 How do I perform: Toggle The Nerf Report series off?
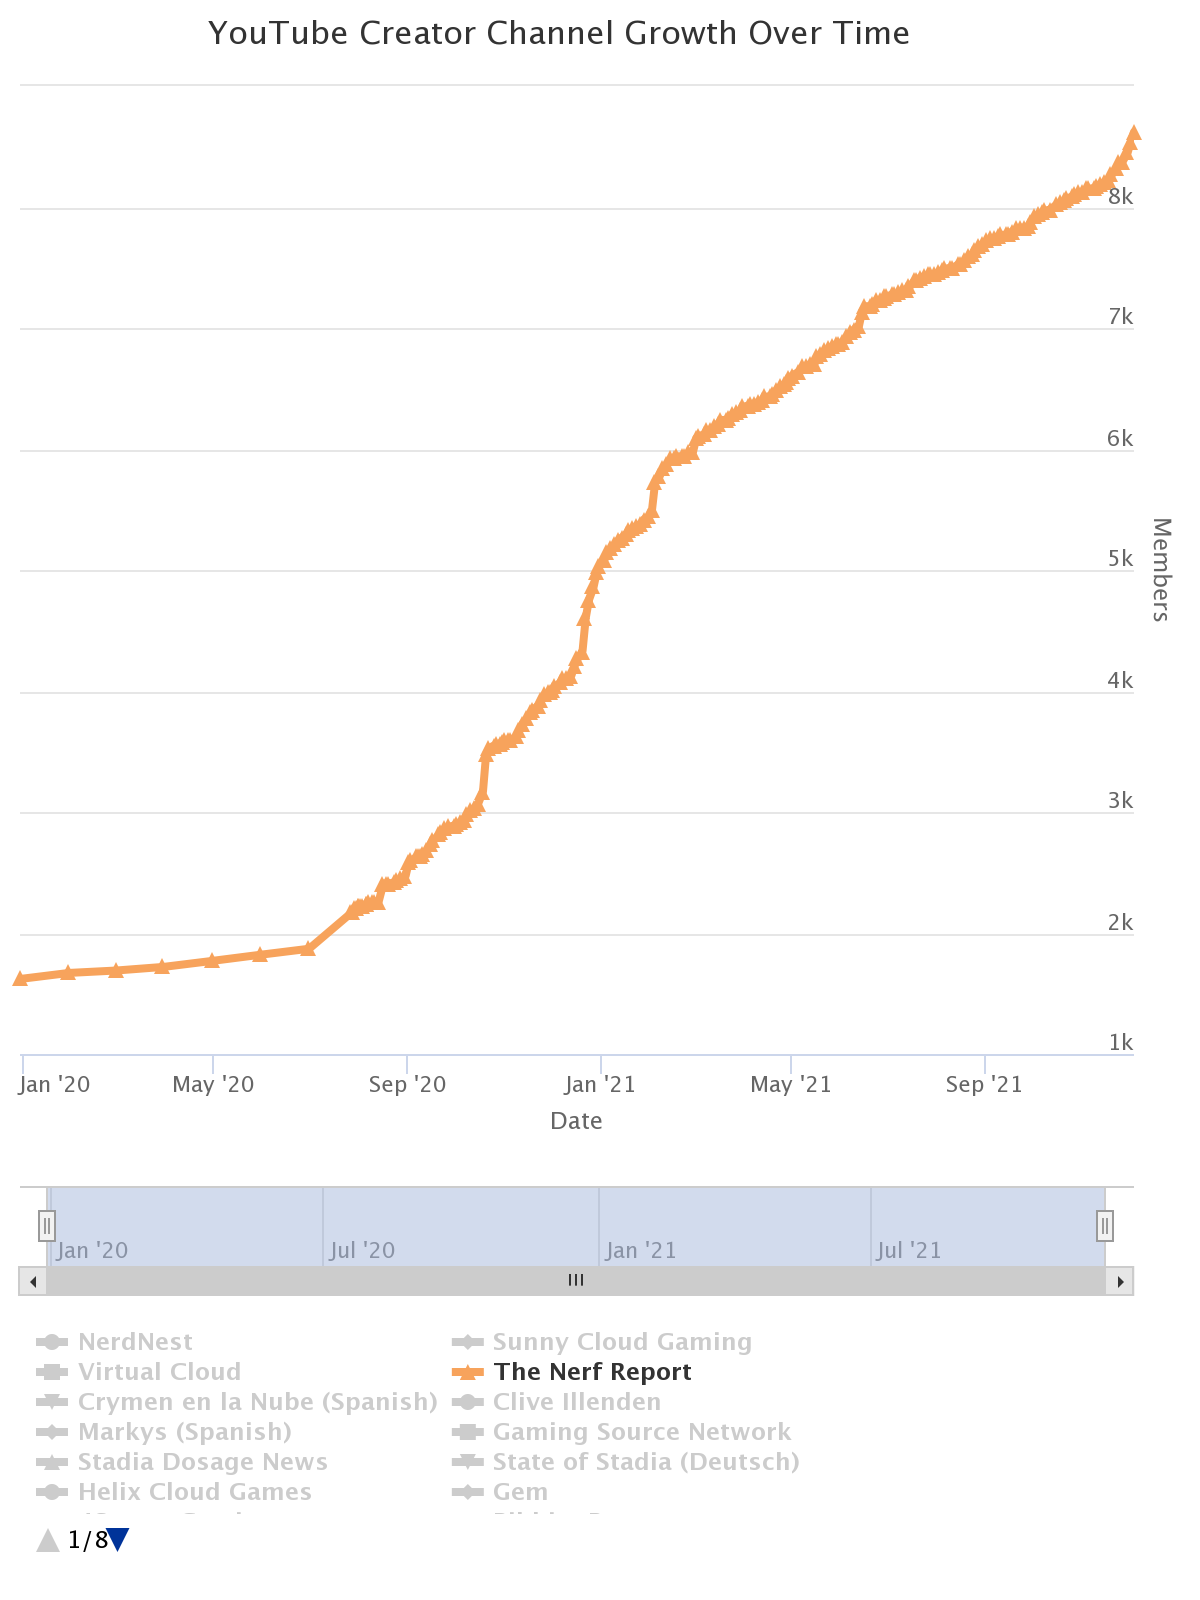(592, 1372)
